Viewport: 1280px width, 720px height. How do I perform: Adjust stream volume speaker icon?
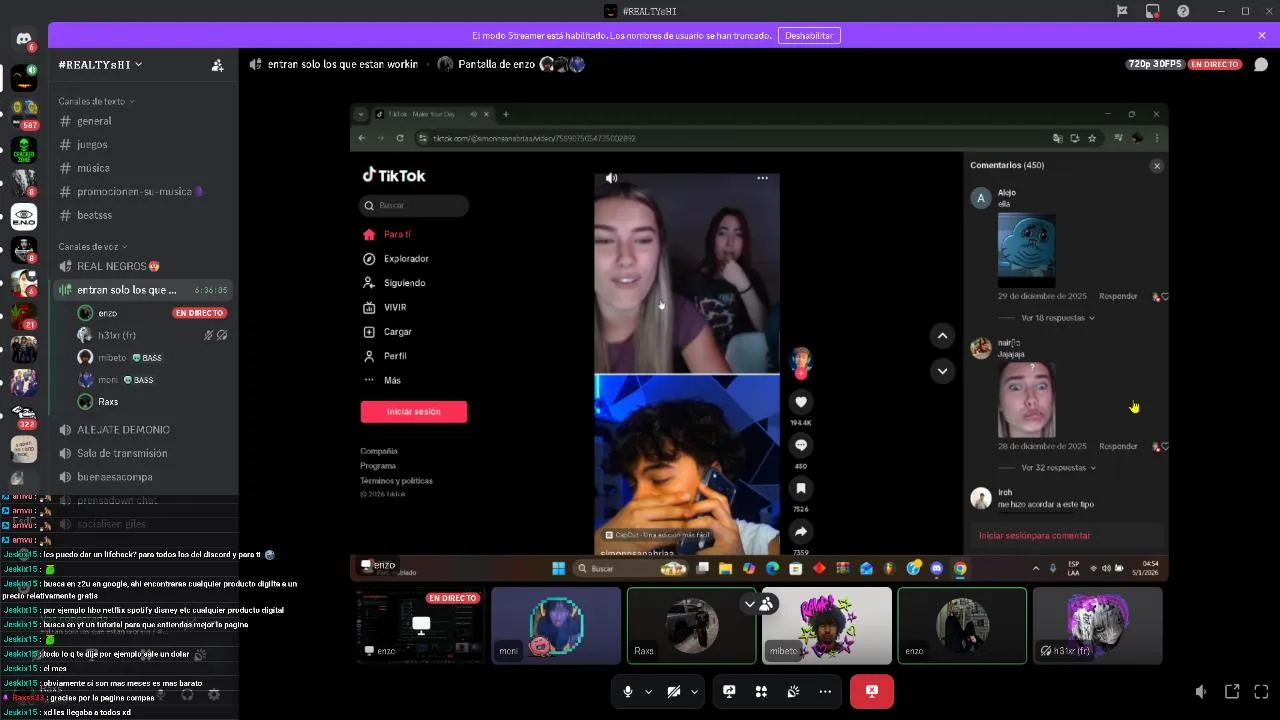[1201, 691]
